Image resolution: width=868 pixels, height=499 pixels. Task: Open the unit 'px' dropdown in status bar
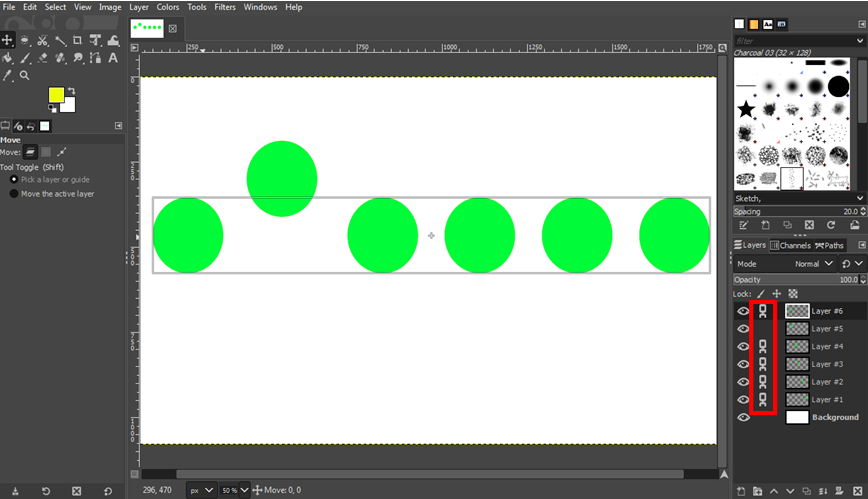tap(201, 490)
